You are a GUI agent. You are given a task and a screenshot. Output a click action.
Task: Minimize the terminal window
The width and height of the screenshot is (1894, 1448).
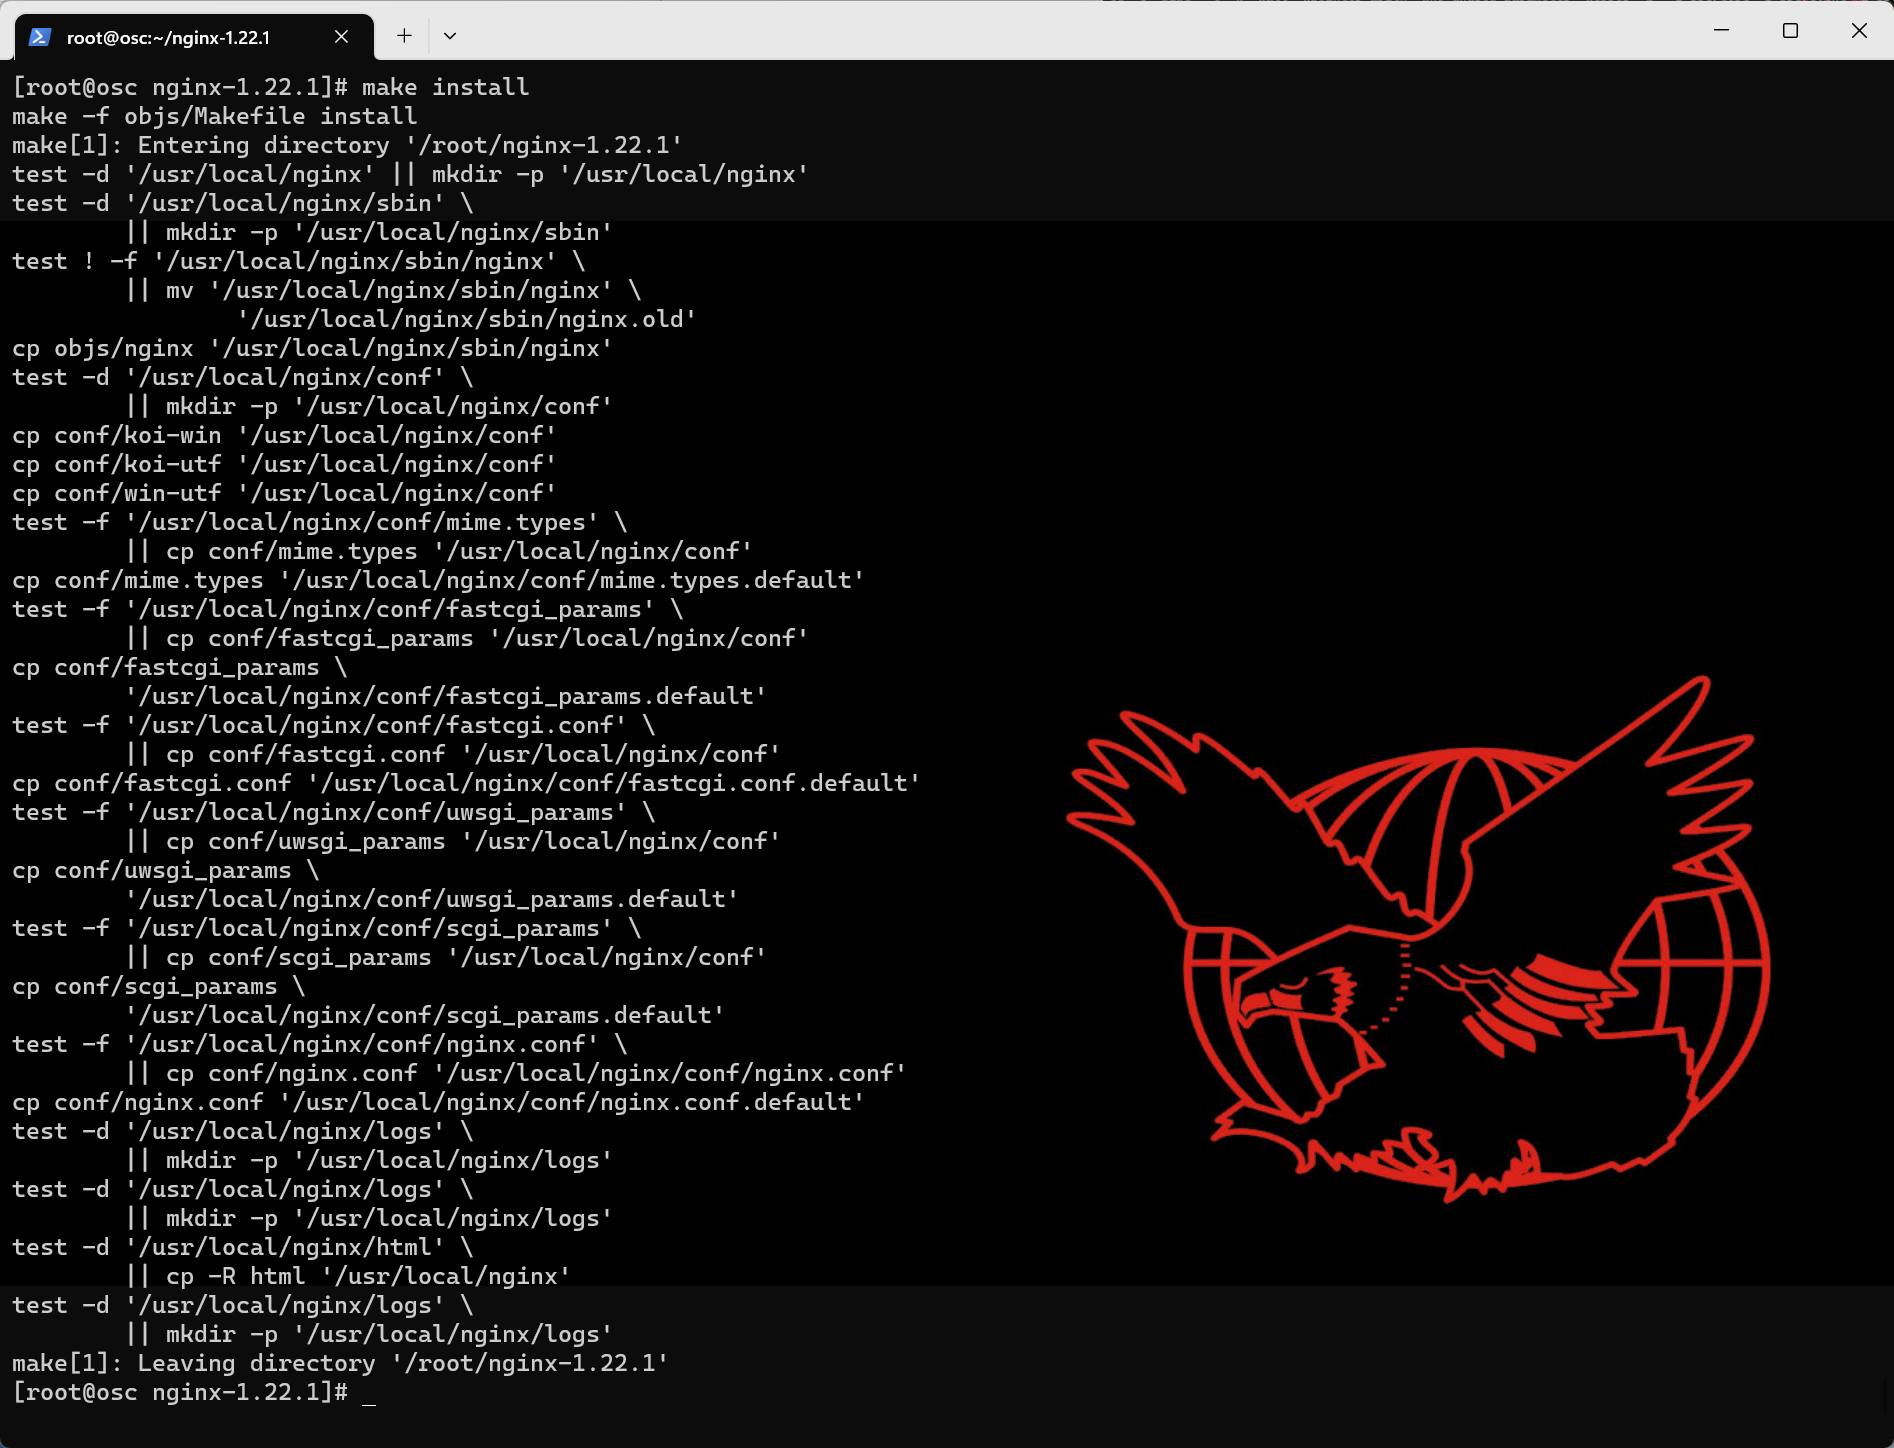point(1721,31)
